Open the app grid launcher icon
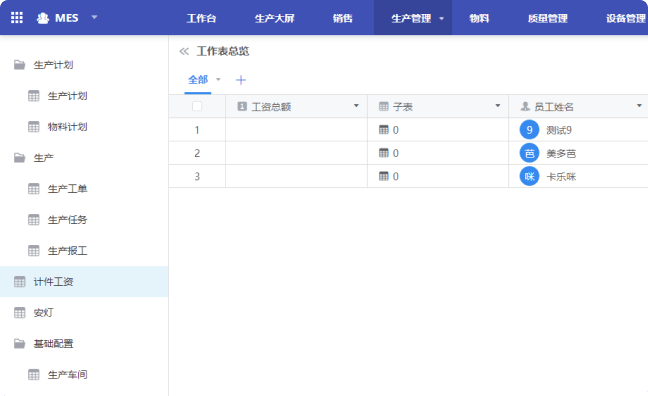Screen dimensions: 648x396 coord(17,18)
